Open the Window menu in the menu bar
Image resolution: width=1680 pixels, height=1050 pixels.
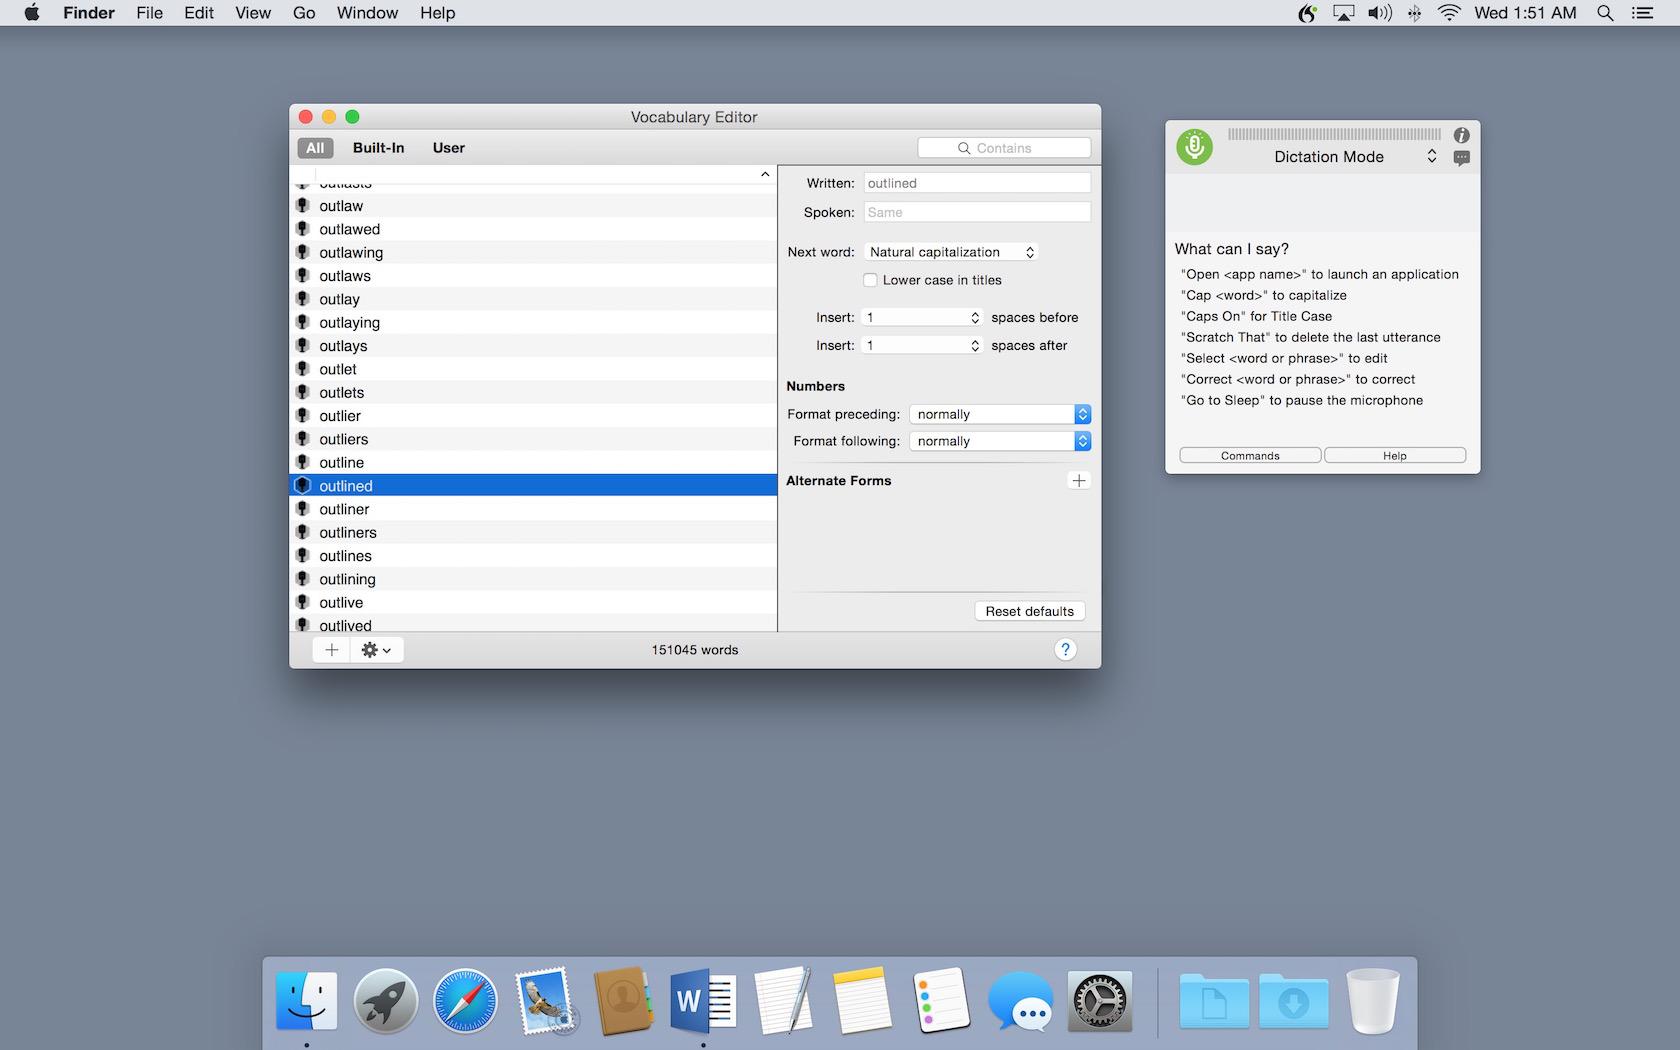[x=367, y=13]
